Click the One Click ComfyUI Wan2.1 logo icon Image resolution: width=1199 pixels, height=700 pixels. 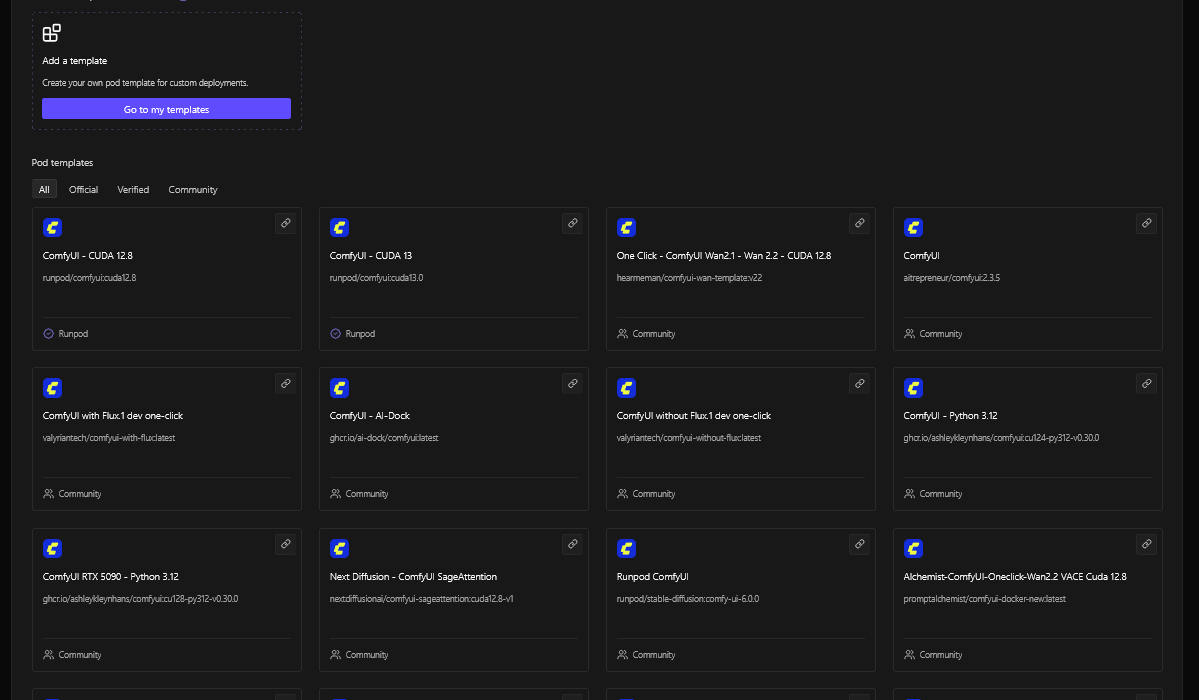pos(626,227)
